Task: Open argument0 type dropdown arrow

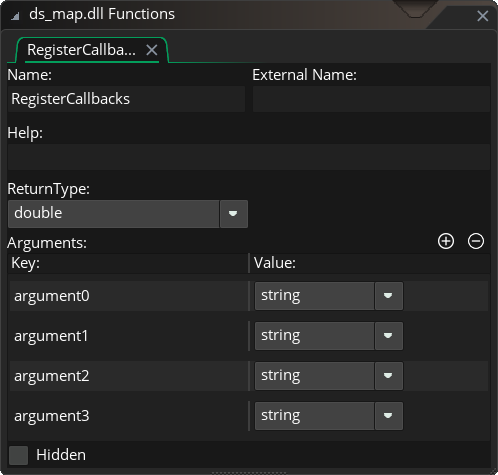Action: (388, 296)
